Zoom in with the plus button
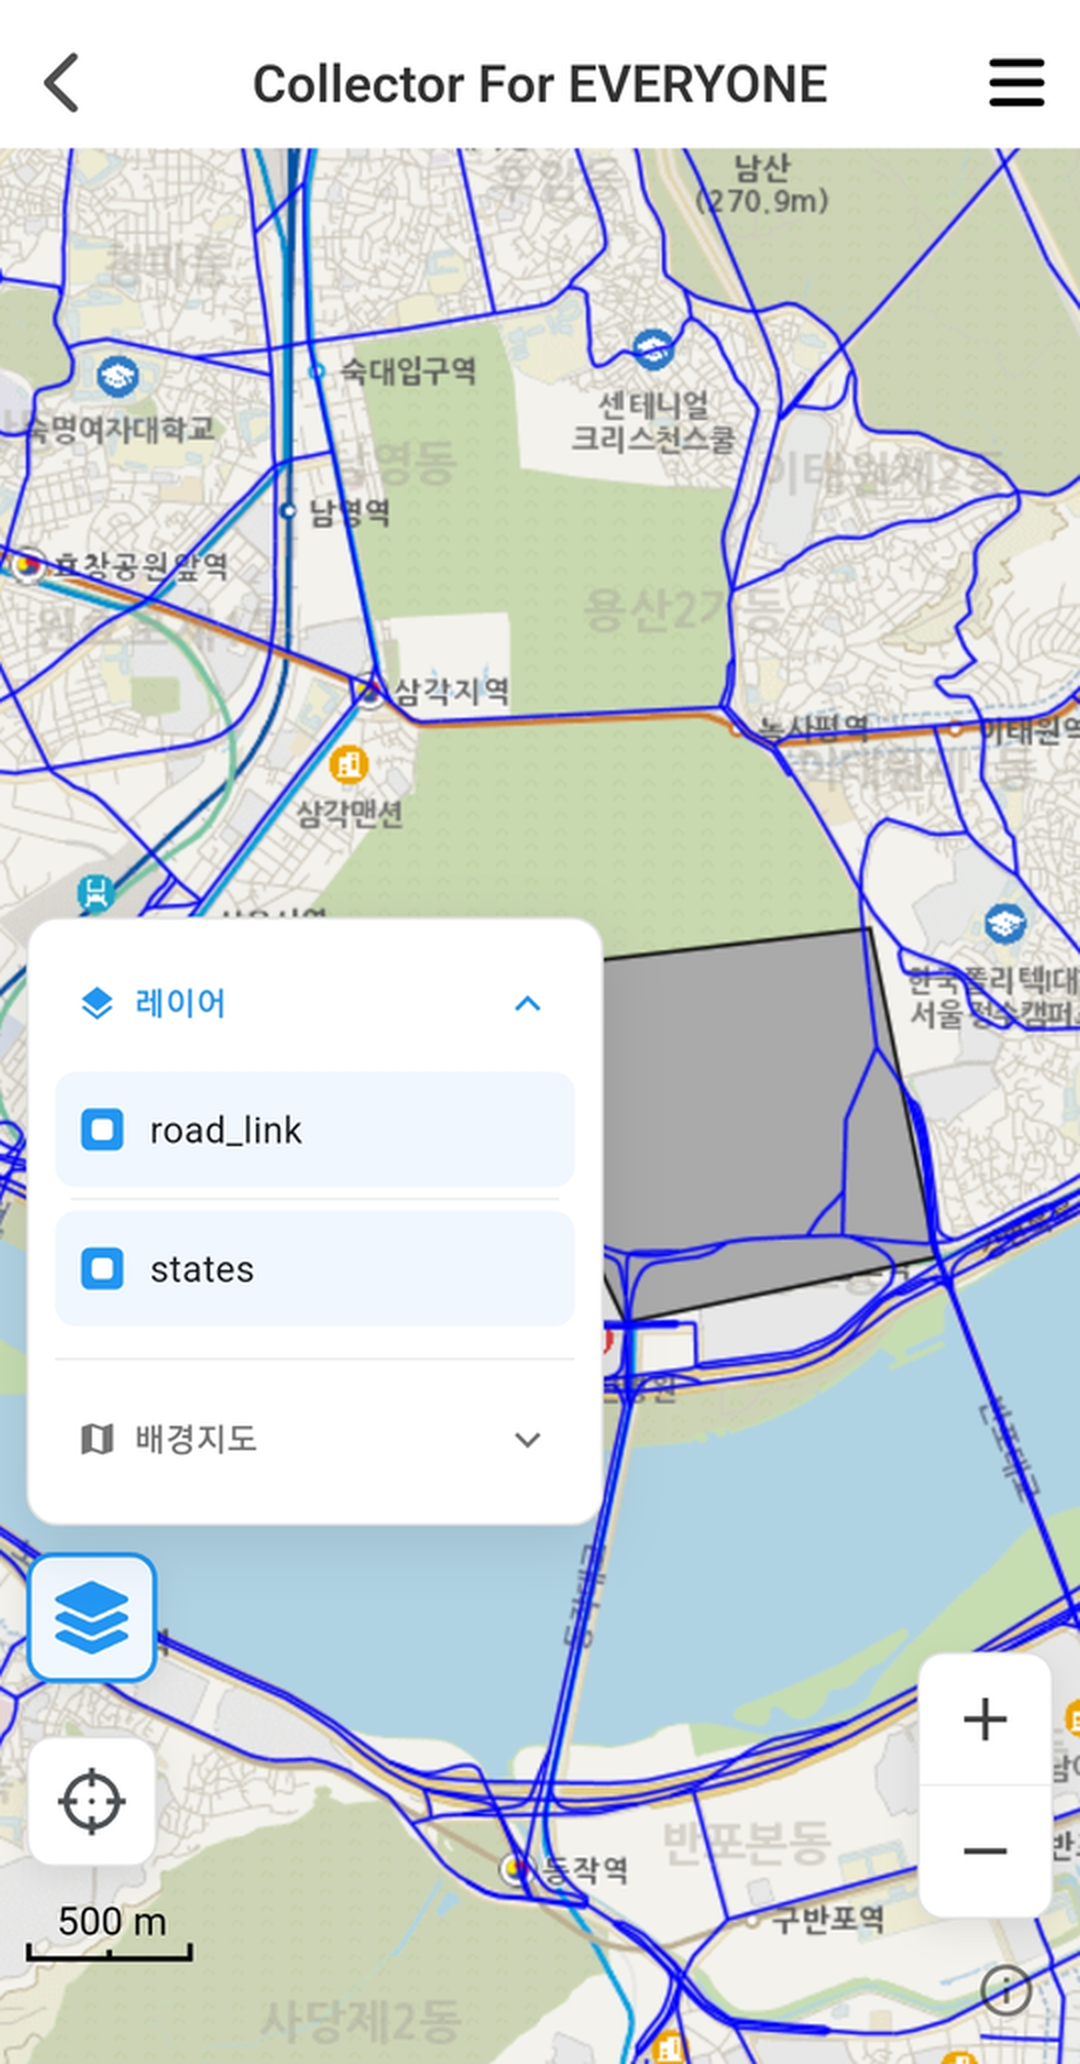The width and height of the screenshot is (1080, 2064). [985, 1719]
